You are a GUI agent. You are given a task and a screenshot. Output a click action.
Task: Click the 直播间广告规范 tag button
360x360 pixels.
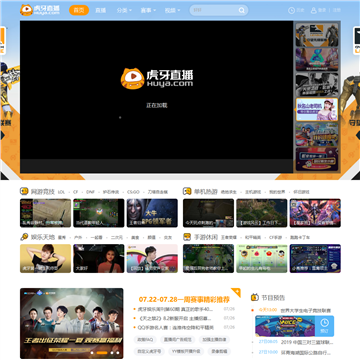pos(177,339)
